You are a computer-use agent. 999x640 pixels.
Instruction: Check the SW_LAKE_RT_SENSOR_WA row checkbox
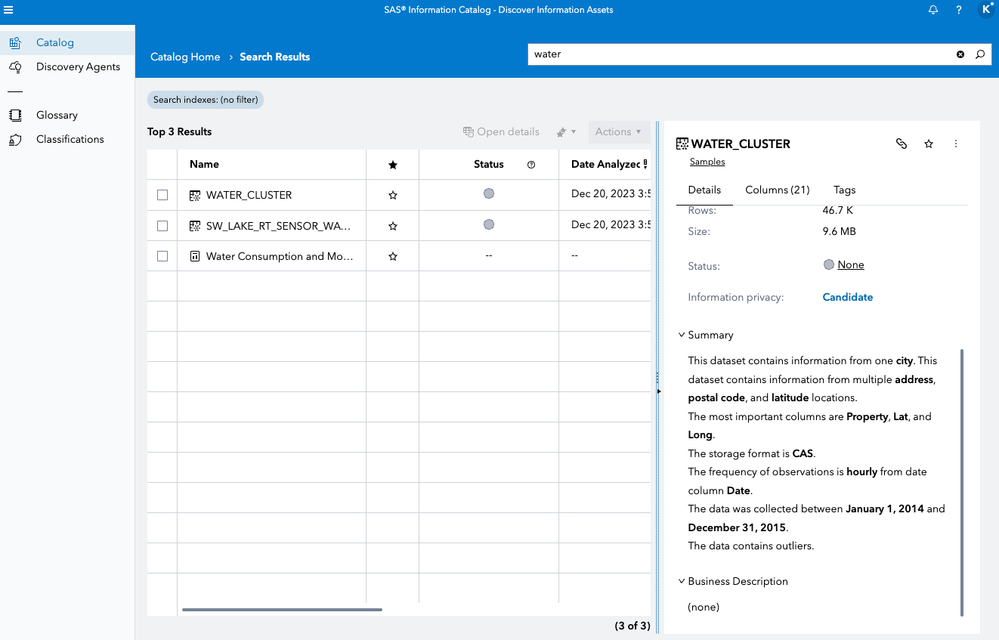coord(162,225)
